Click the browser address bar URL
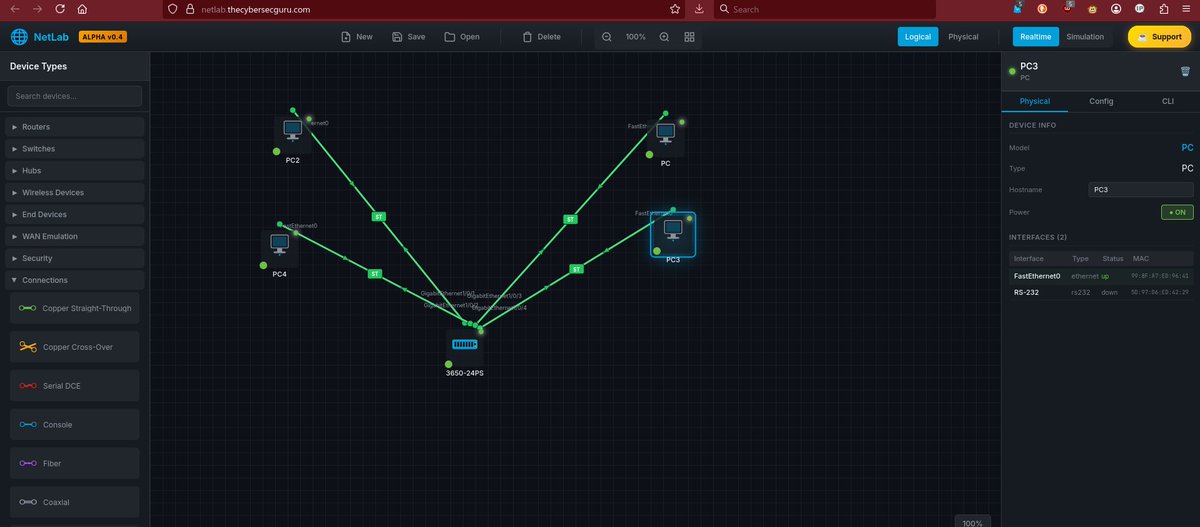1200x527 pixels. point(255,9)
